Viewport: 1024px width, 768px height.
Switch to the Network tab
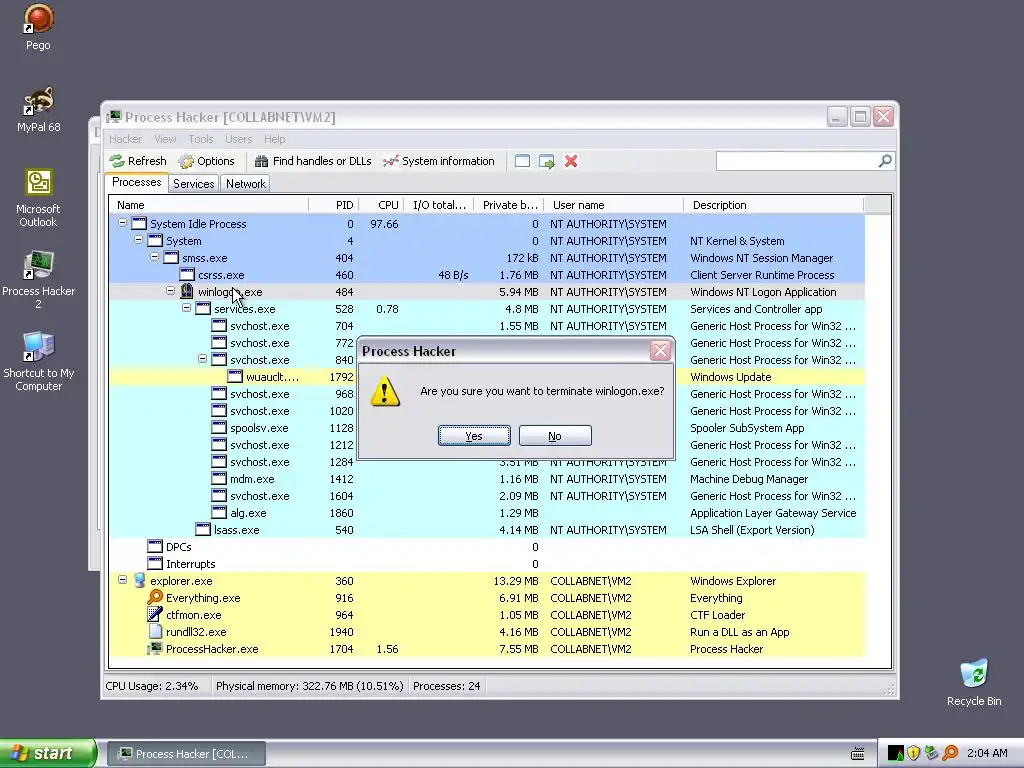(x=246, y=184)
